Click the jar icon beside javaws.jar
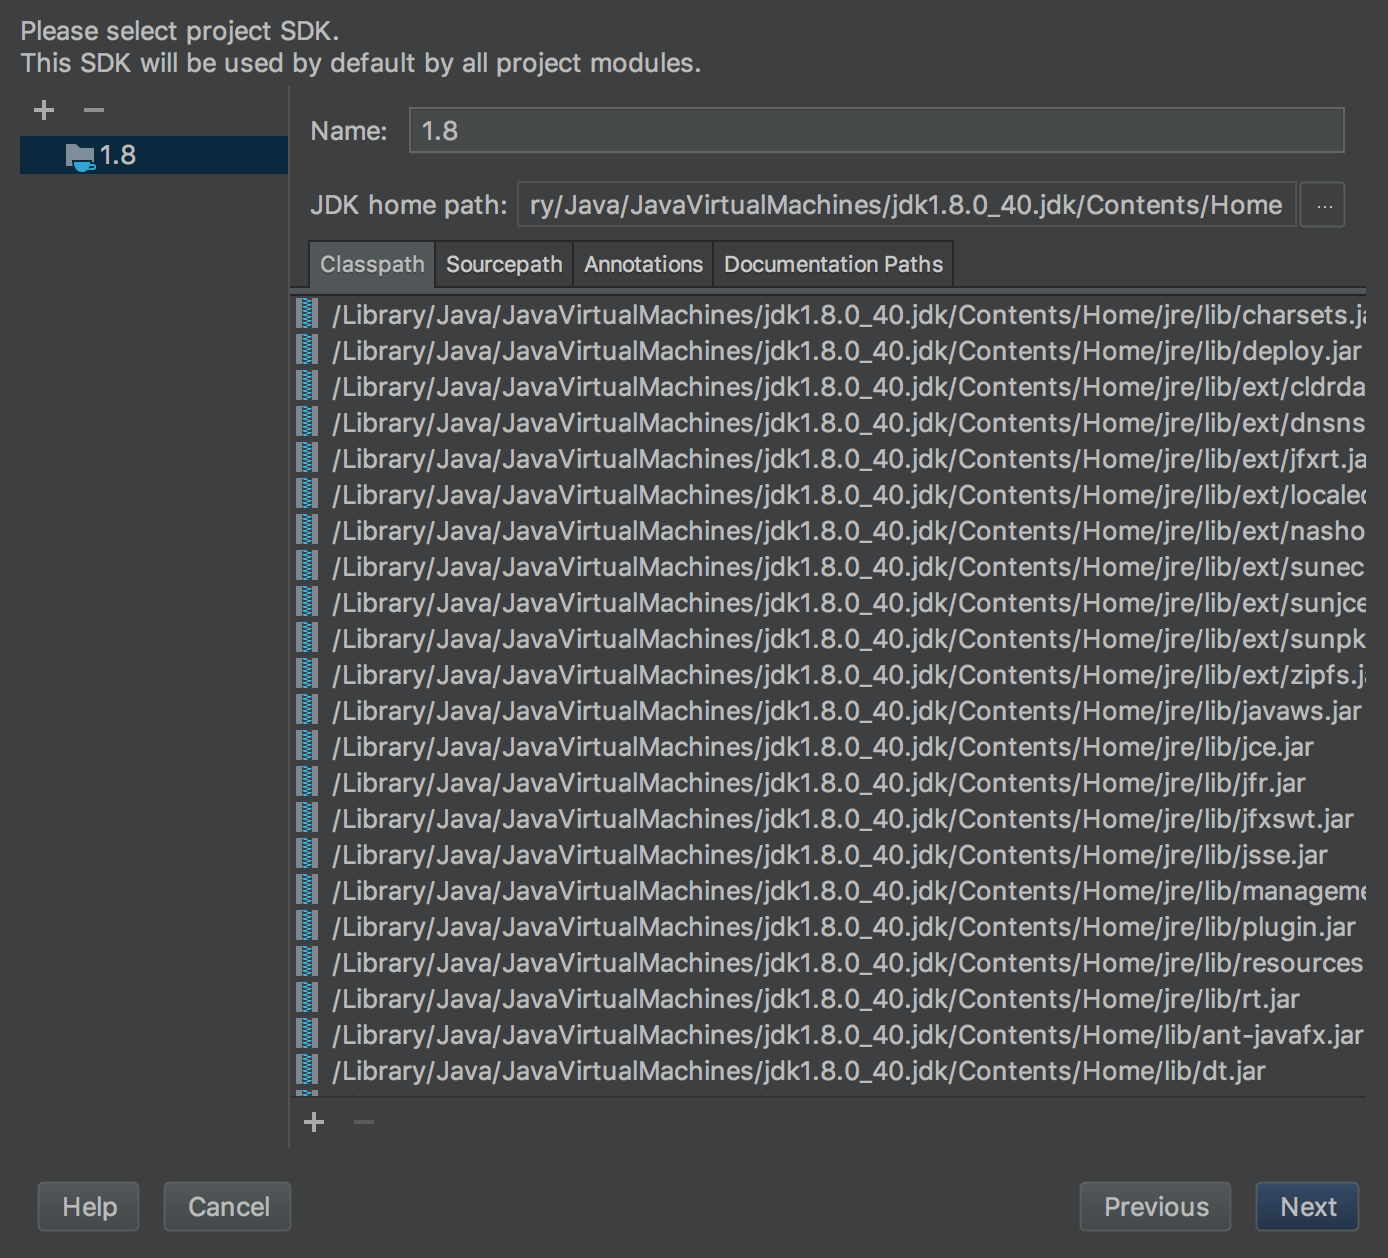Screen dimensions: 1388x1258 306,710
